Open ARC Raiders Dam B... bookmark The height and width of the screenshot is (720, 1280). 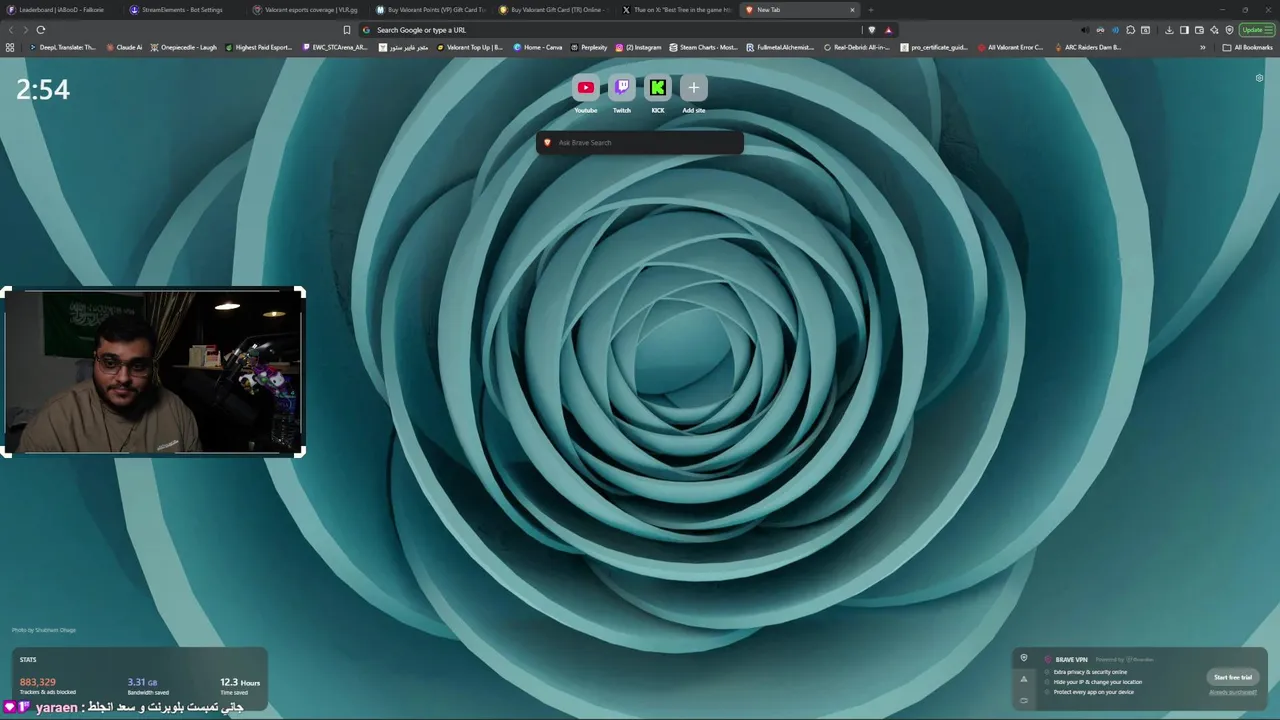click(1088, 47)
